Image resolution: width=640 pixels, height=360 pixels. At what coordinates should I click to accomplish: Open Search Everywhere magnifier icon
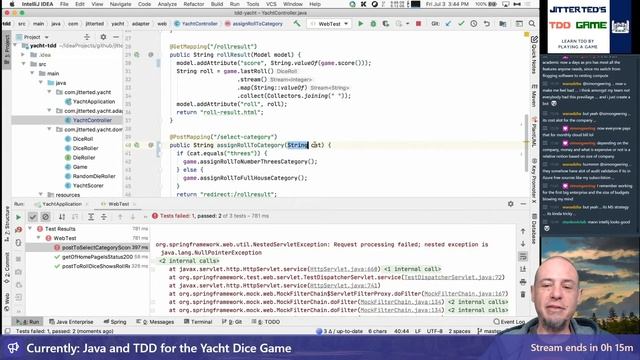532,24
